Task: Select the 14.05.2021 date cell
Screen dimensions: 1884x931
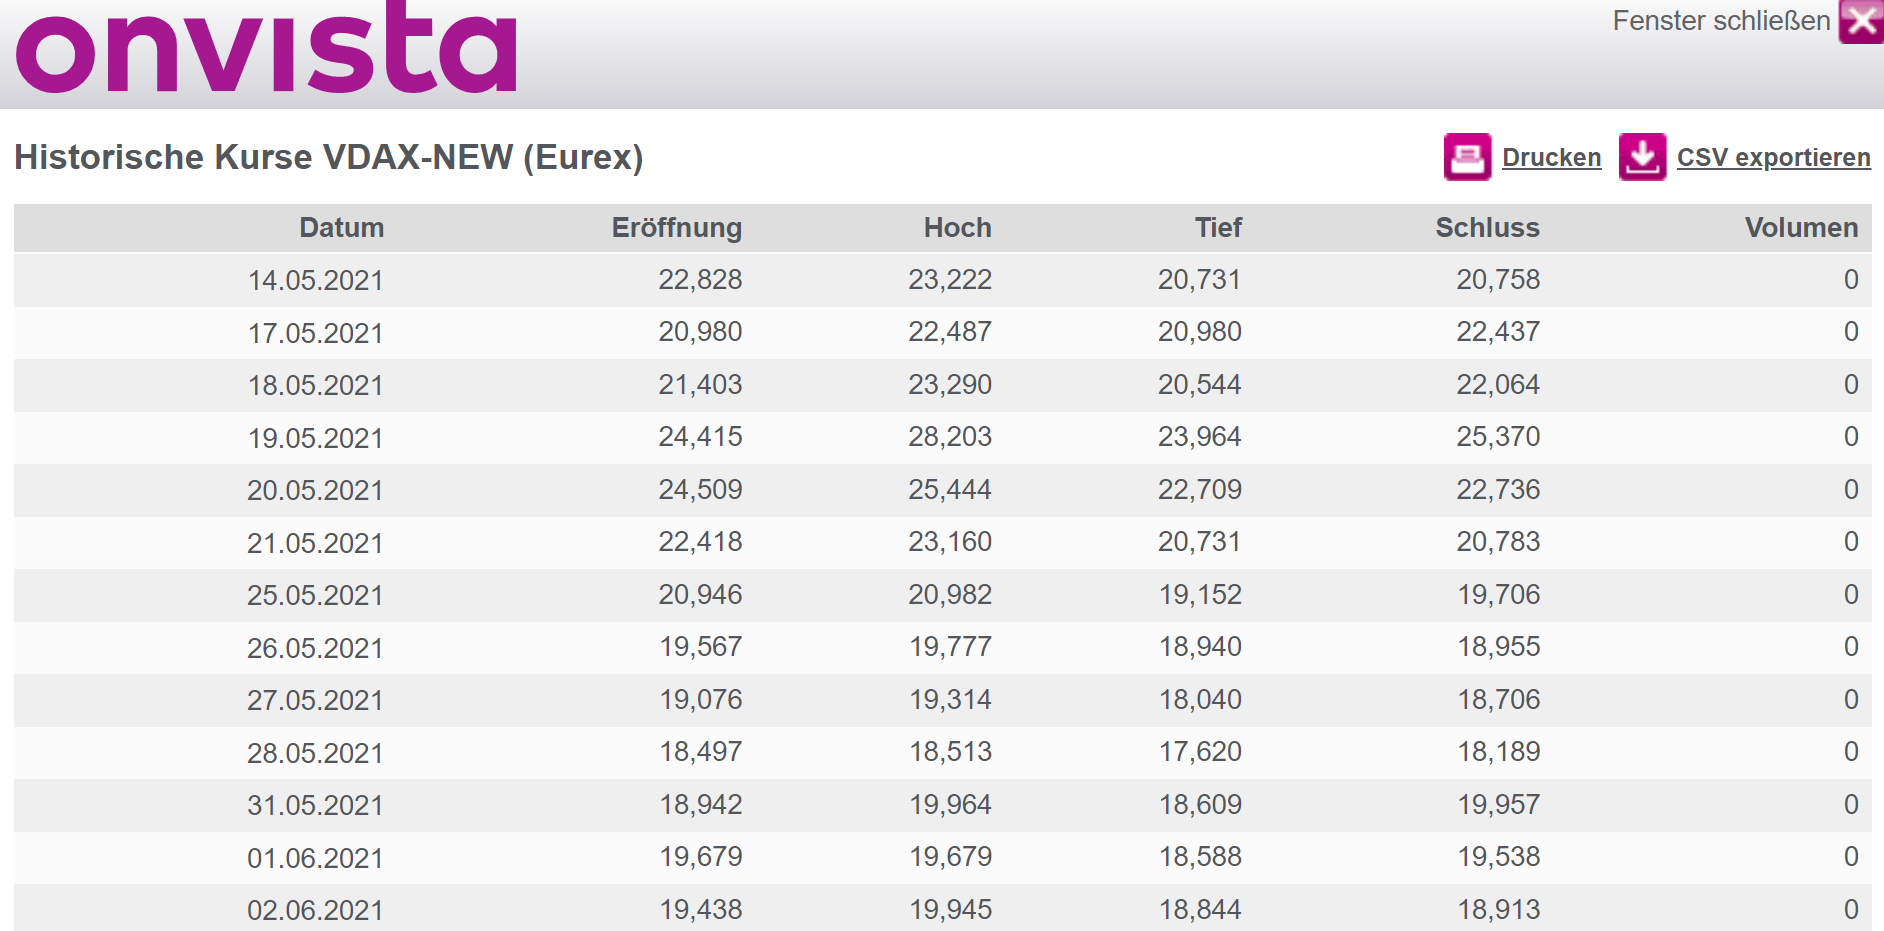Action: (x=315, y=281)
